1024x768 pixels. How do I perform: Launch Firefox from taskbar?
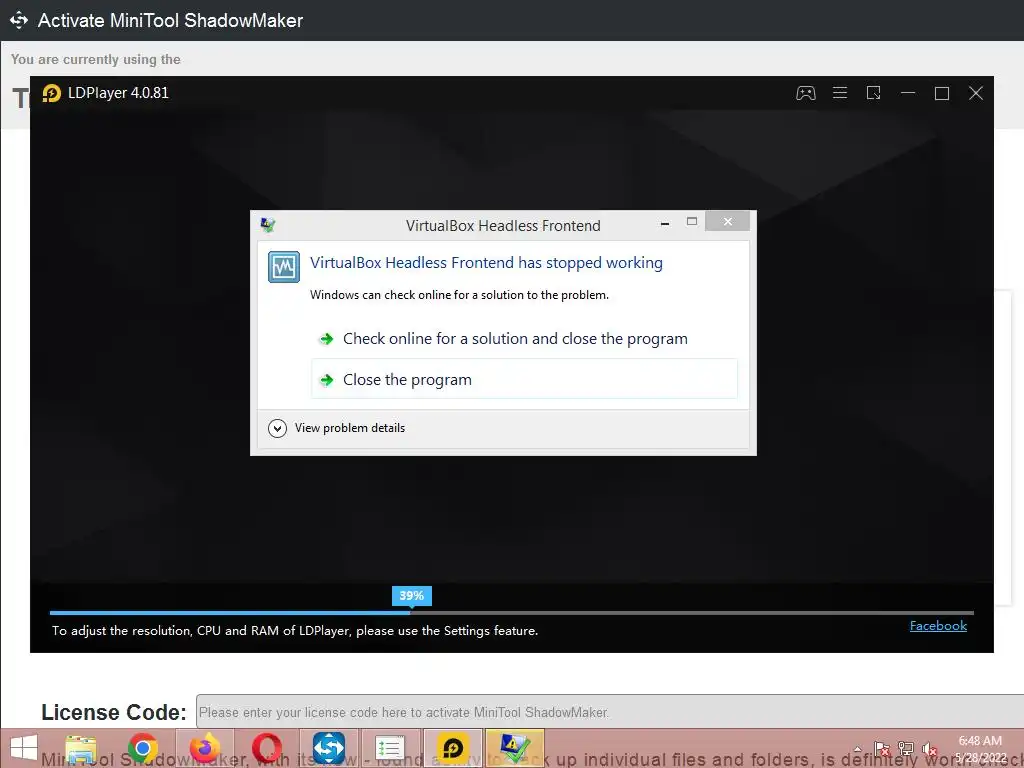click(x=204, y=748)
